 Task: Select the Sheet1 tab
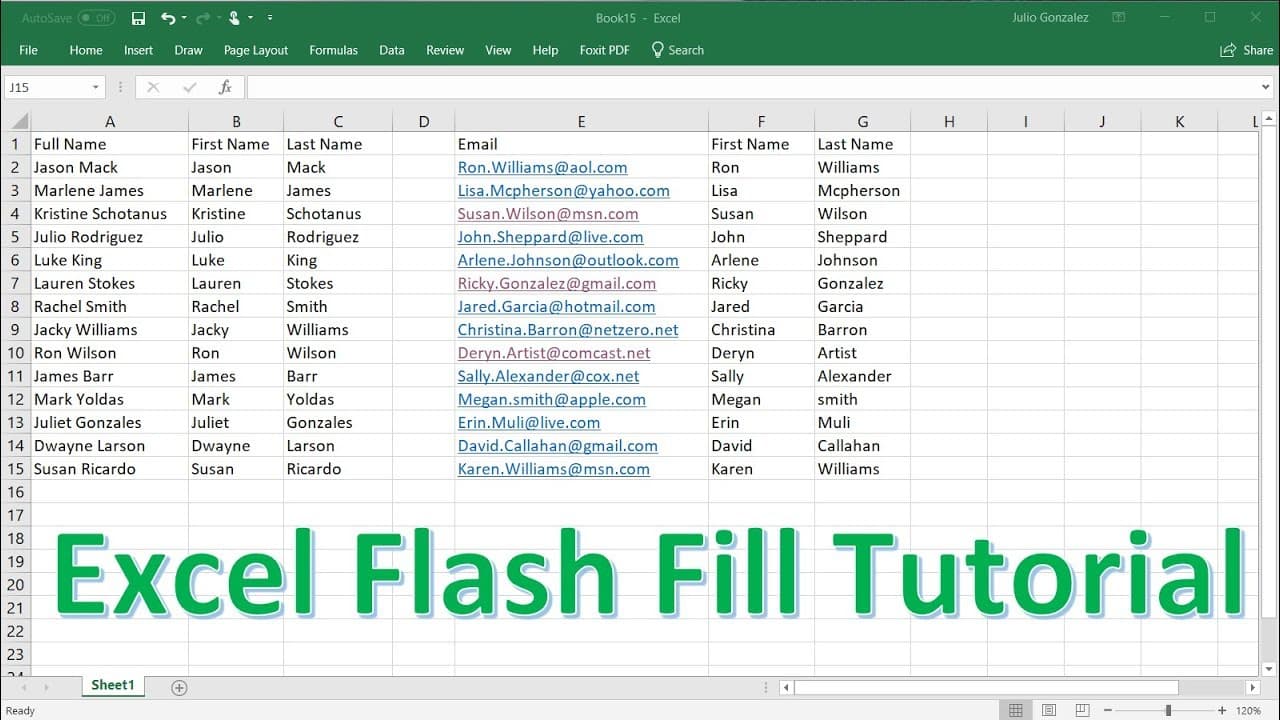(112, 685)
